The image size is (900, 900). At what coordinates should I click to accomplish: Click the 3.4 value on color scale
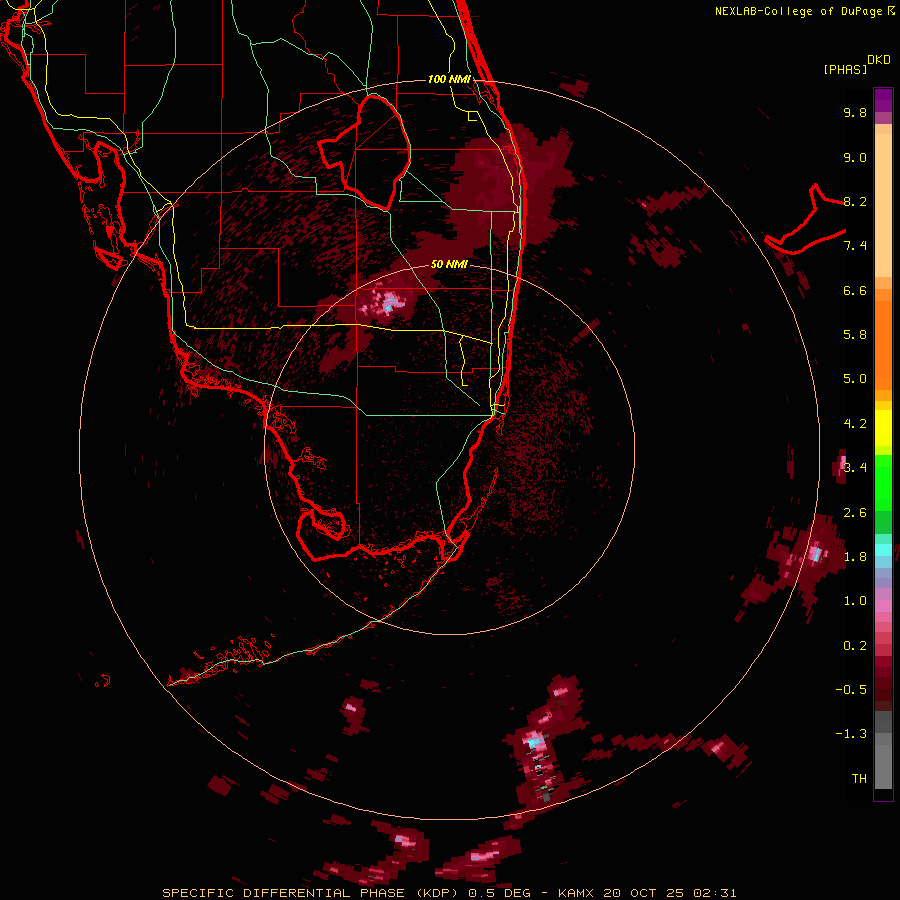pyautogui.click(x=855, y=467)
